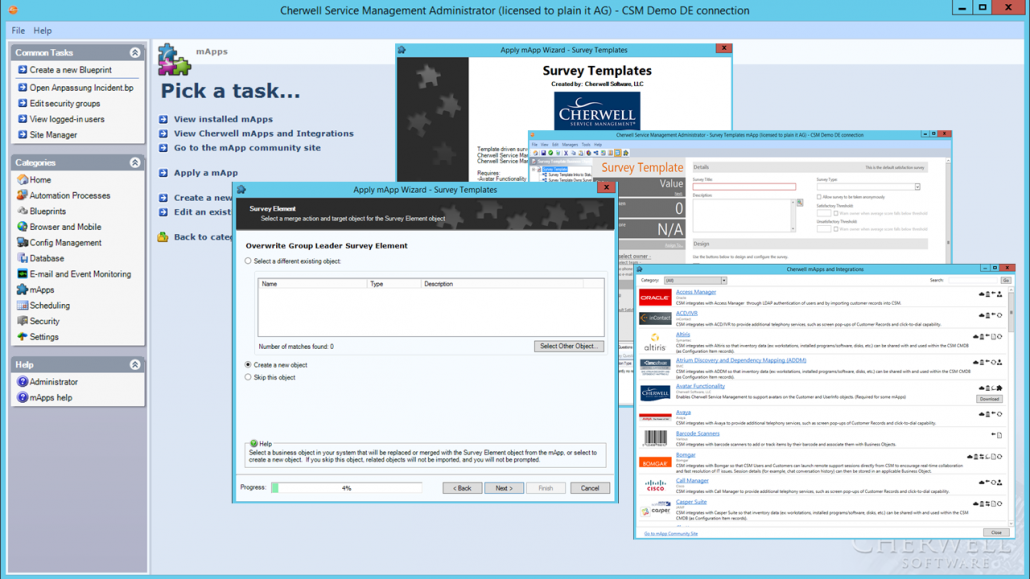
Task: Open the Blueprints category icon
Action: coord(22,211)
